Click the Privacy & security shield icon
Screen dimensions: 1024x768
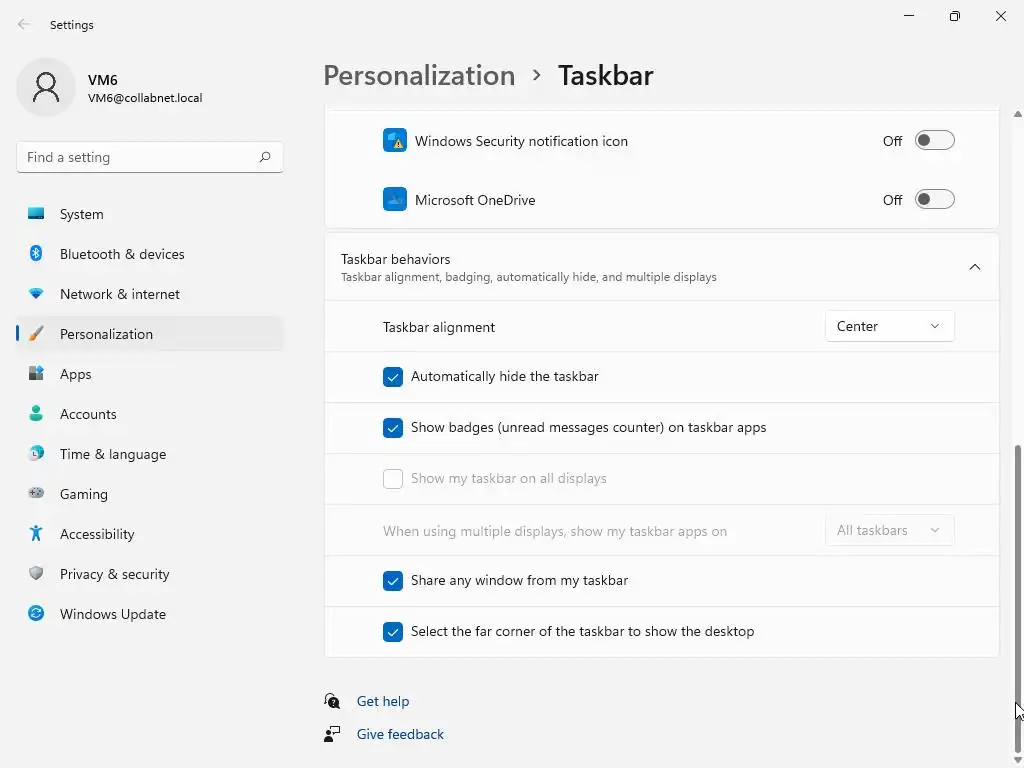pyautogui.click(x=36, y=574)
